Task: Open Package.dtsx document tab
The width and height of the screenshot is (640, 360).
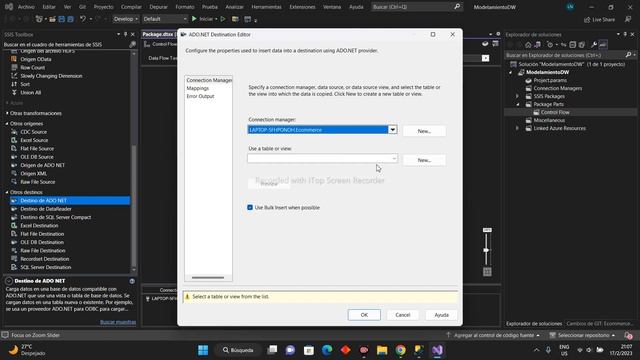Action: (158, 34)
